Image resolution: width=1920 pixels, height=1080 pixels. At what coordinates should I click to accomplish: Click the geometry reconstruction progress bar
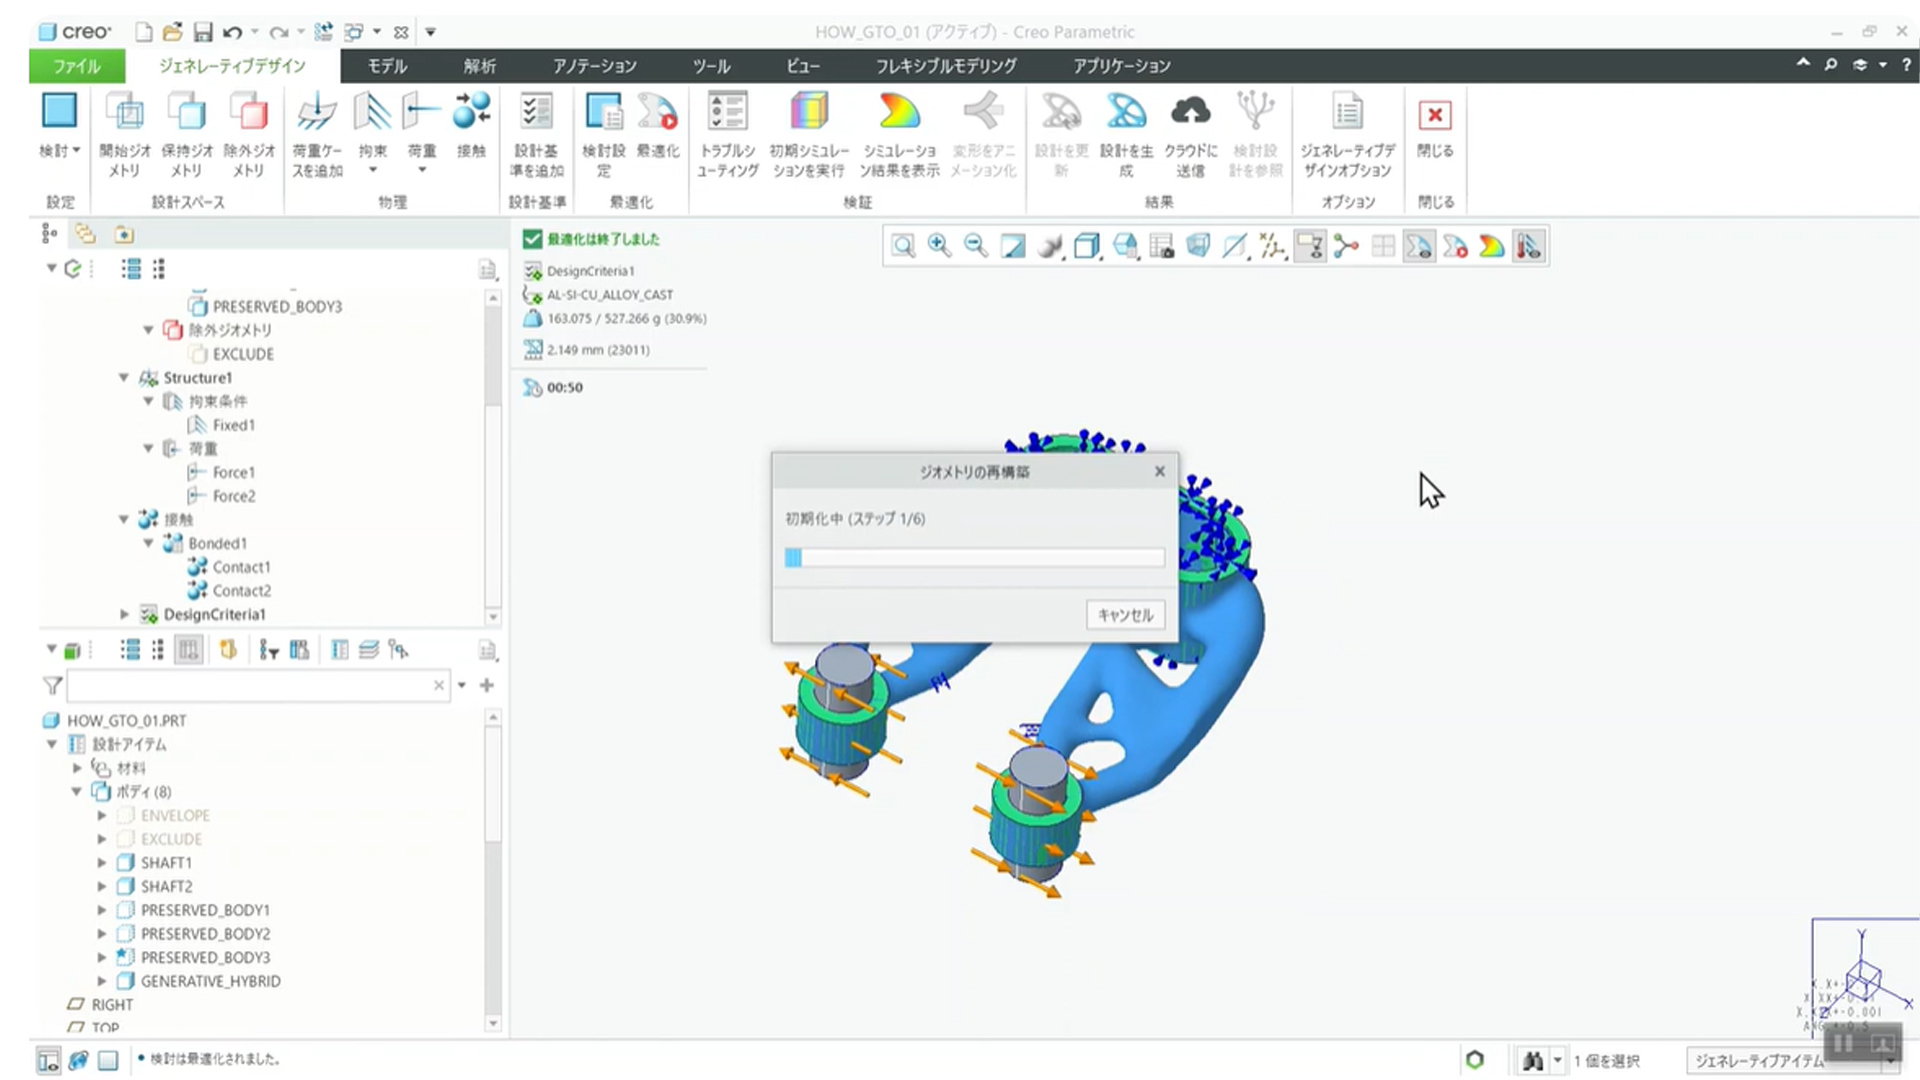[x=974, y=558]
